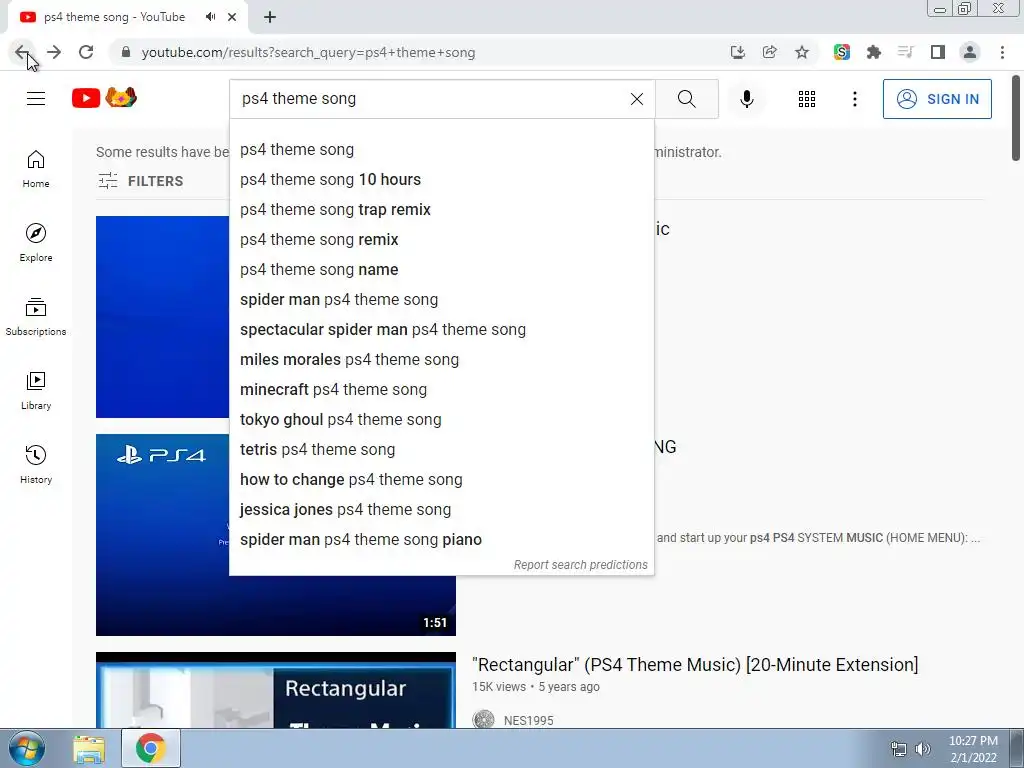Select "how to change ps4 theme song"

click(441, 480)
